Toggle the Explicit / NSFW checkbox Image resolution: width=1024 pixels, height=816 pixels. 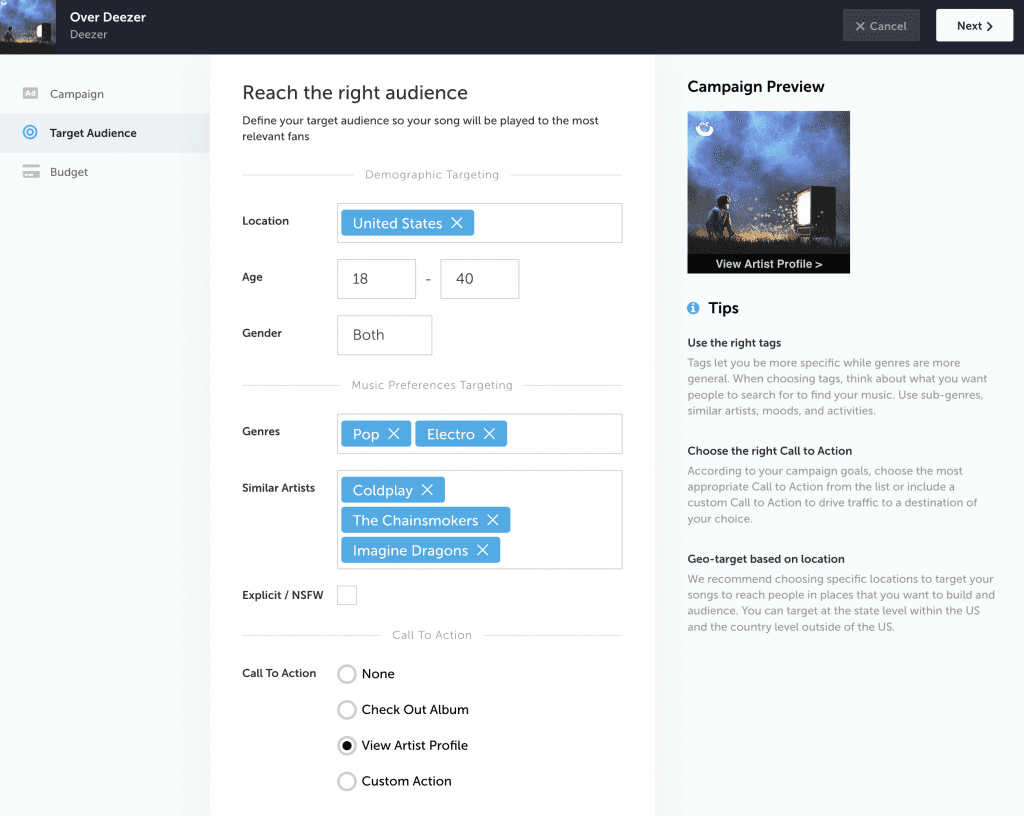(x=347, y=595)
